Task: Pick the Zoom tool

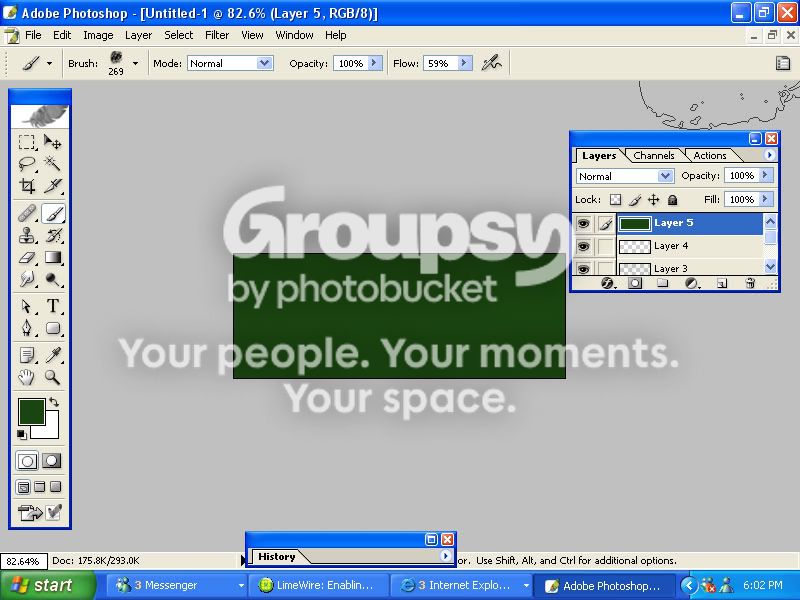Action: [x=53, y=377]
